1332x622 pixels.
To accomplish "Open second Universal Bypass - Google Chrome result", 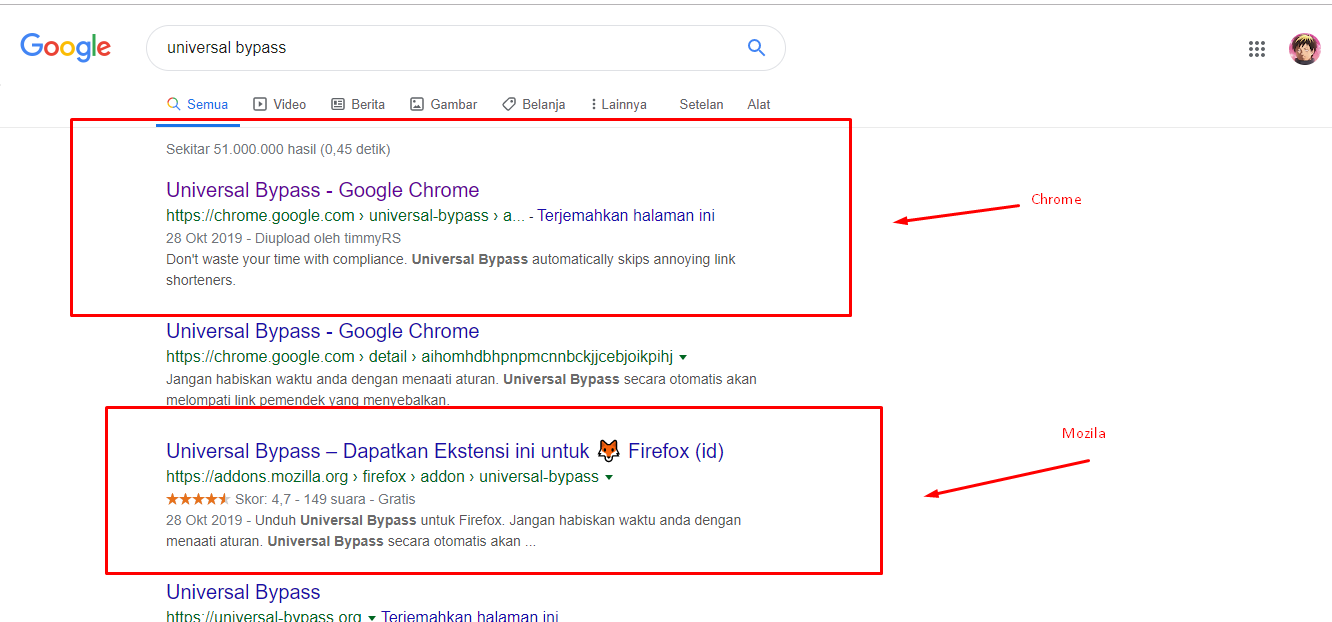I will coord(323,331).
